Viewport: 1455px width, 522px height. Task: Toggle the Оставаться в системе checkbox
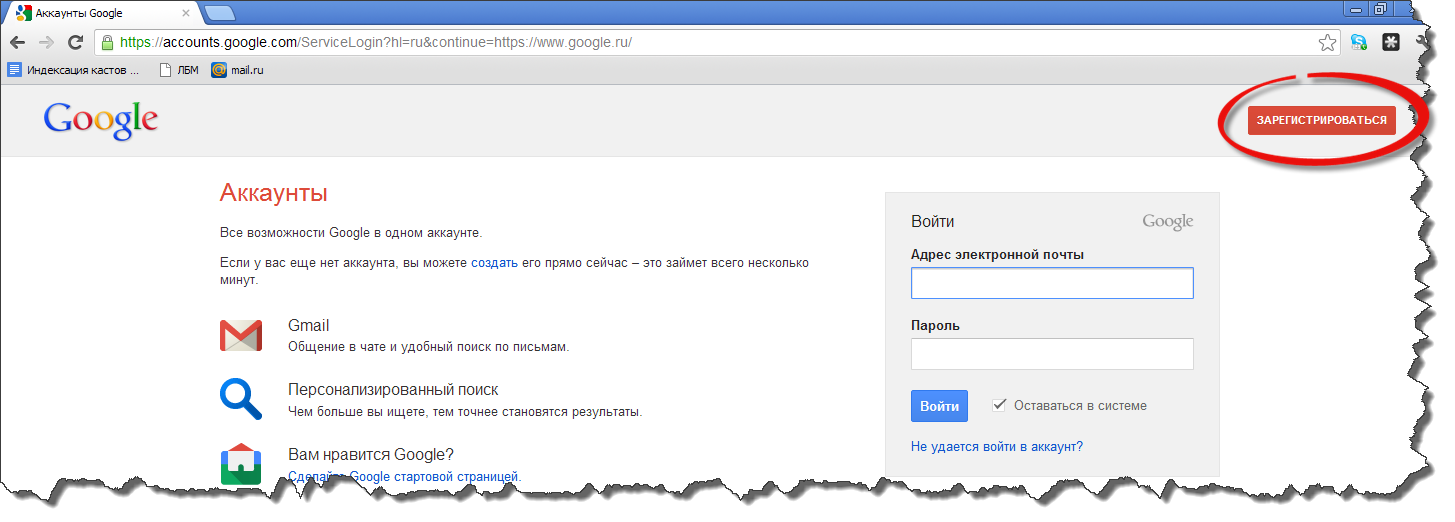(x=999, y=405)
